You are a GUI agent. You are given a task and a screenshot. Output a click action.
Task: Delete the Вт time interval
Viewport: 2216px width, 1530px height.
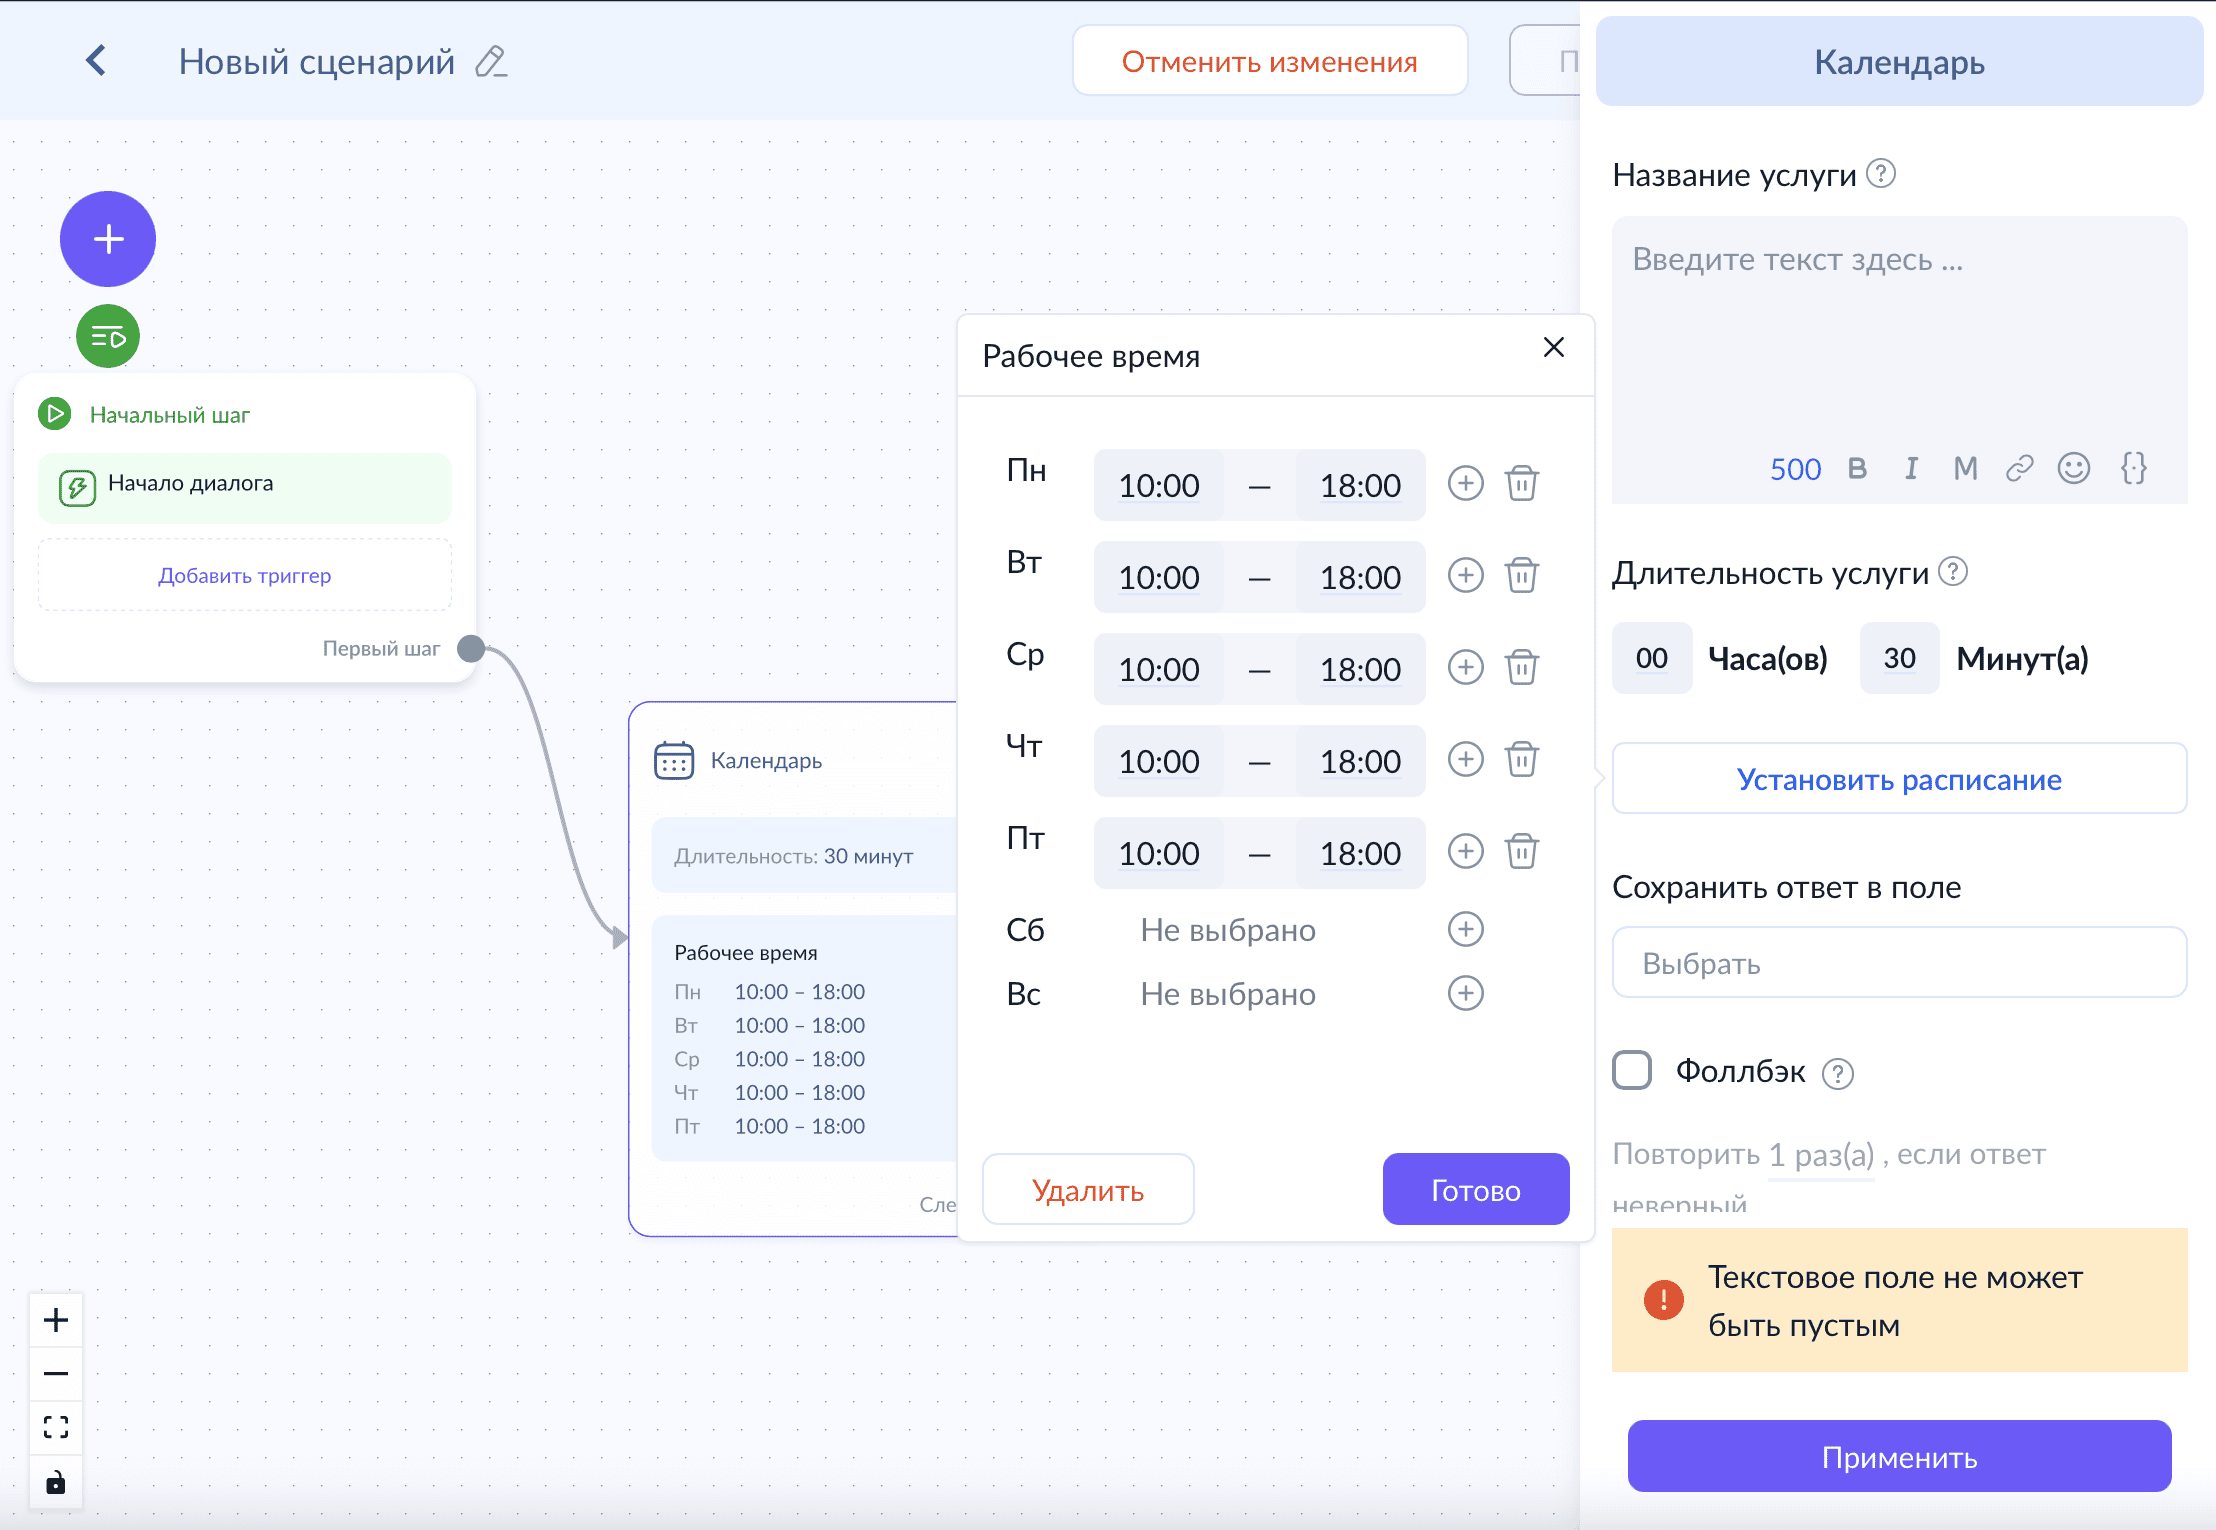click(1522, 576)
